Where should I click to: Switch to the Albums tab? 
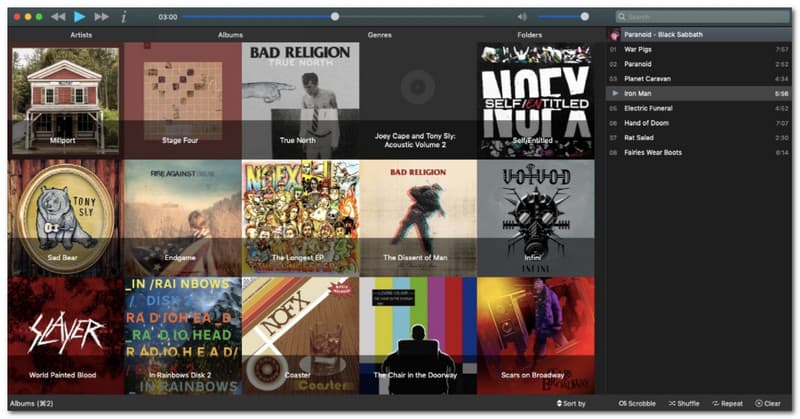click(230, 35)
